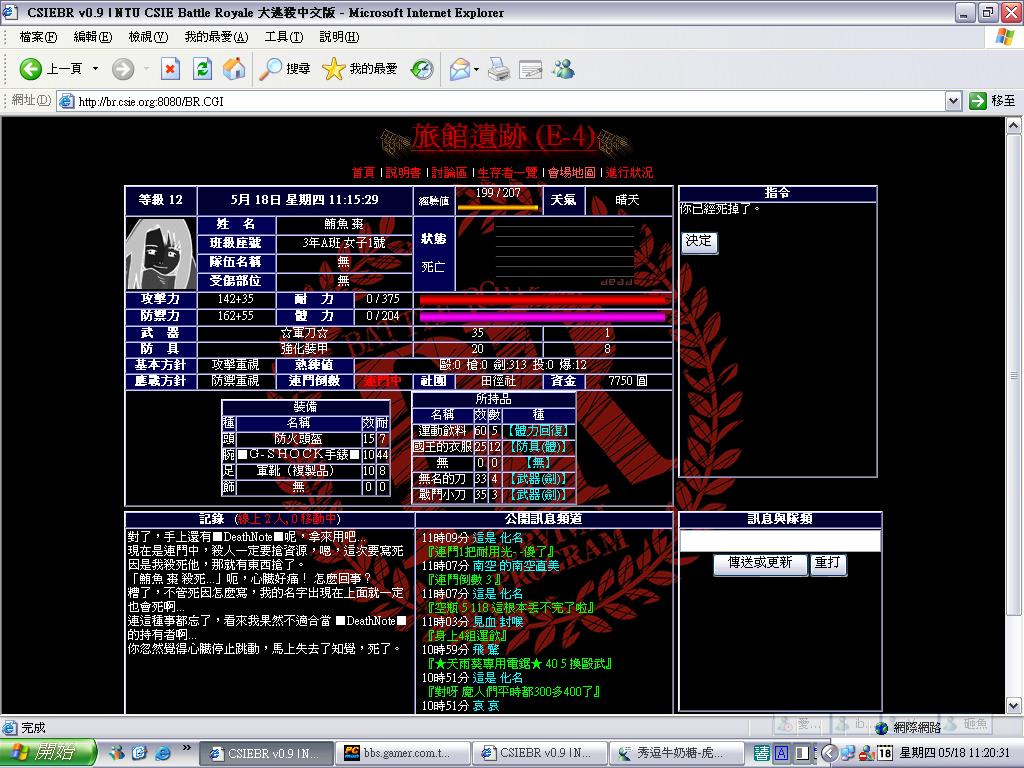Confirm with the 決定 button
This screenshot has height=768, width=1024.
(x=699, y=242)
